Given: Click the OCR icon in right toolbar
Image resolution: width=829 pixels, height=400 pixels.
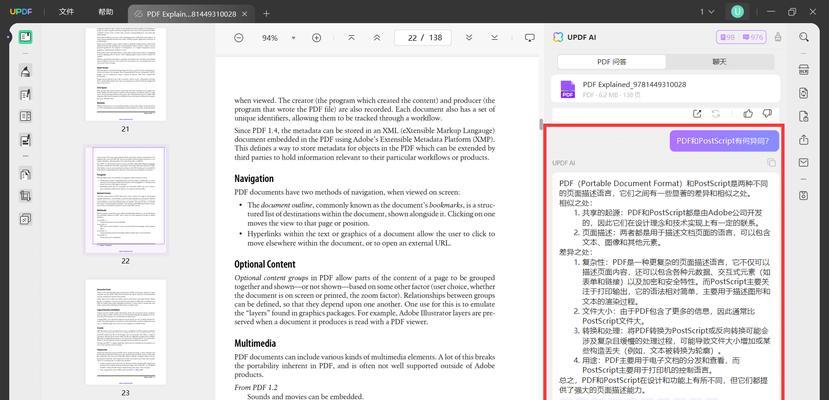Looking at the screenshot, I should click(804, 70).
